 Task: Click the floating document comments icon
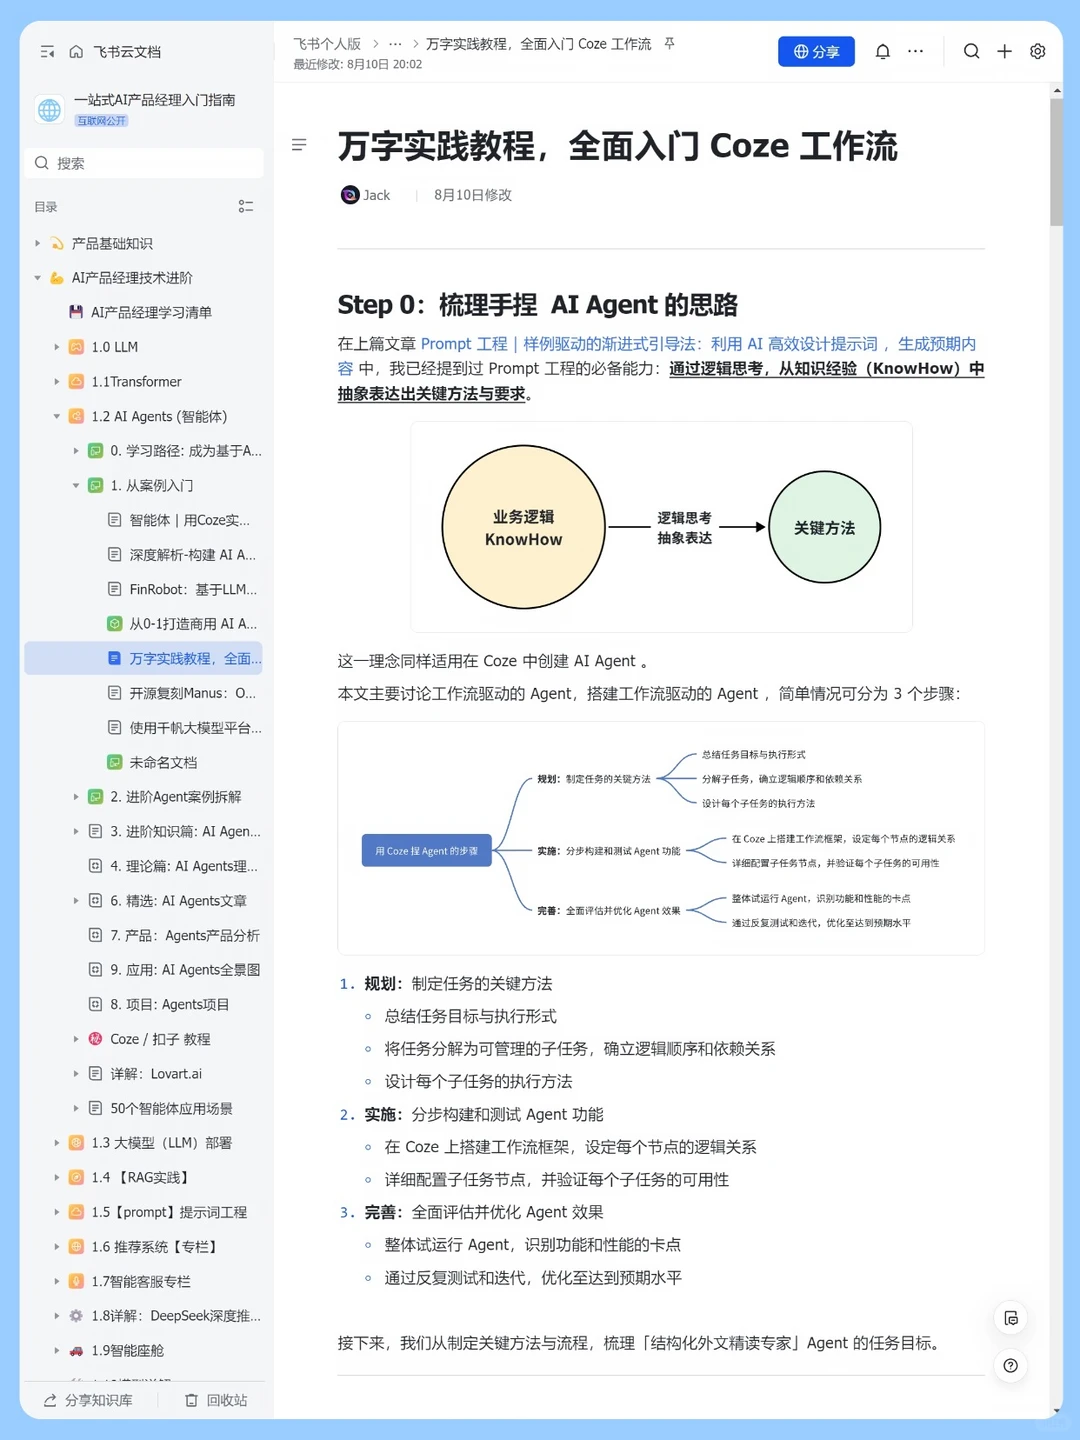click(x=1011, y=1318)
